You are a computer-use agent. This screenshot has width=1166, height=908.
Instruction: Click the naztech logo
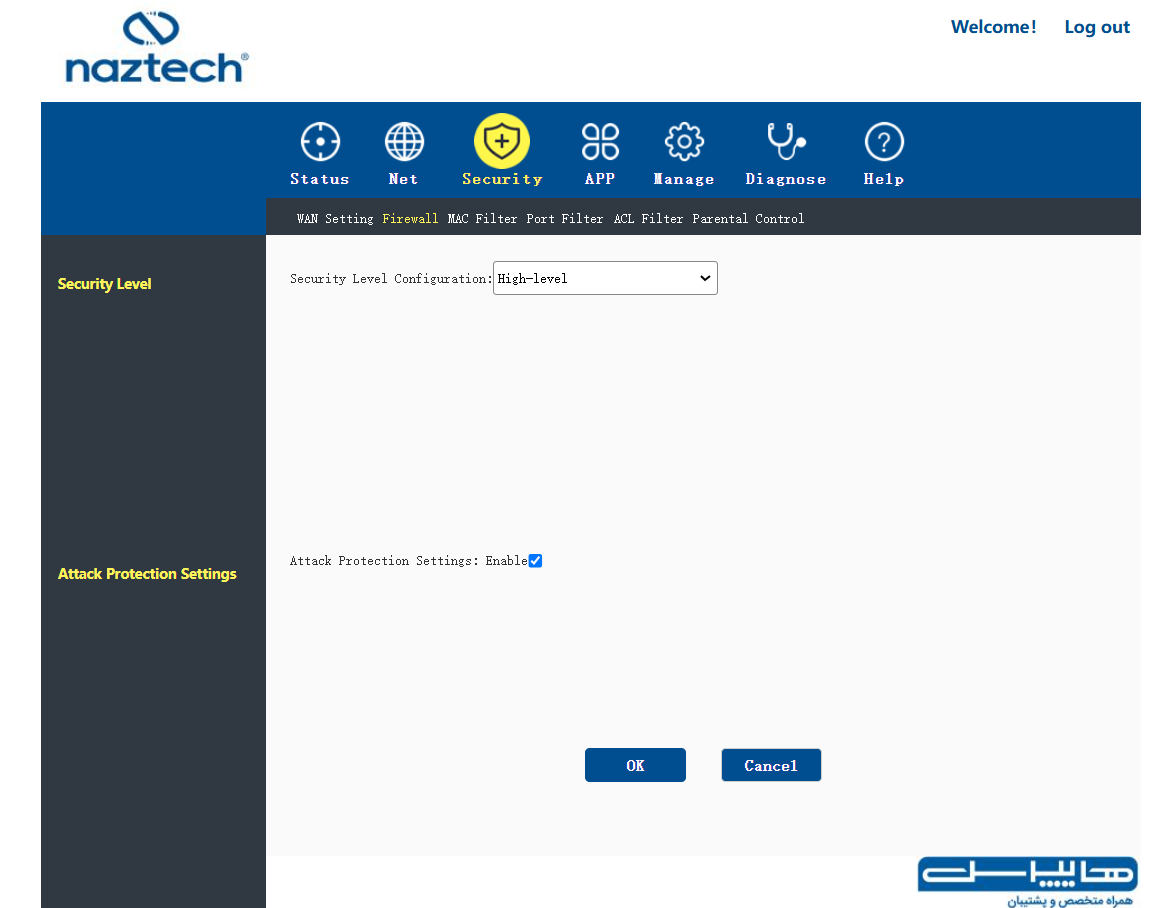156,47
